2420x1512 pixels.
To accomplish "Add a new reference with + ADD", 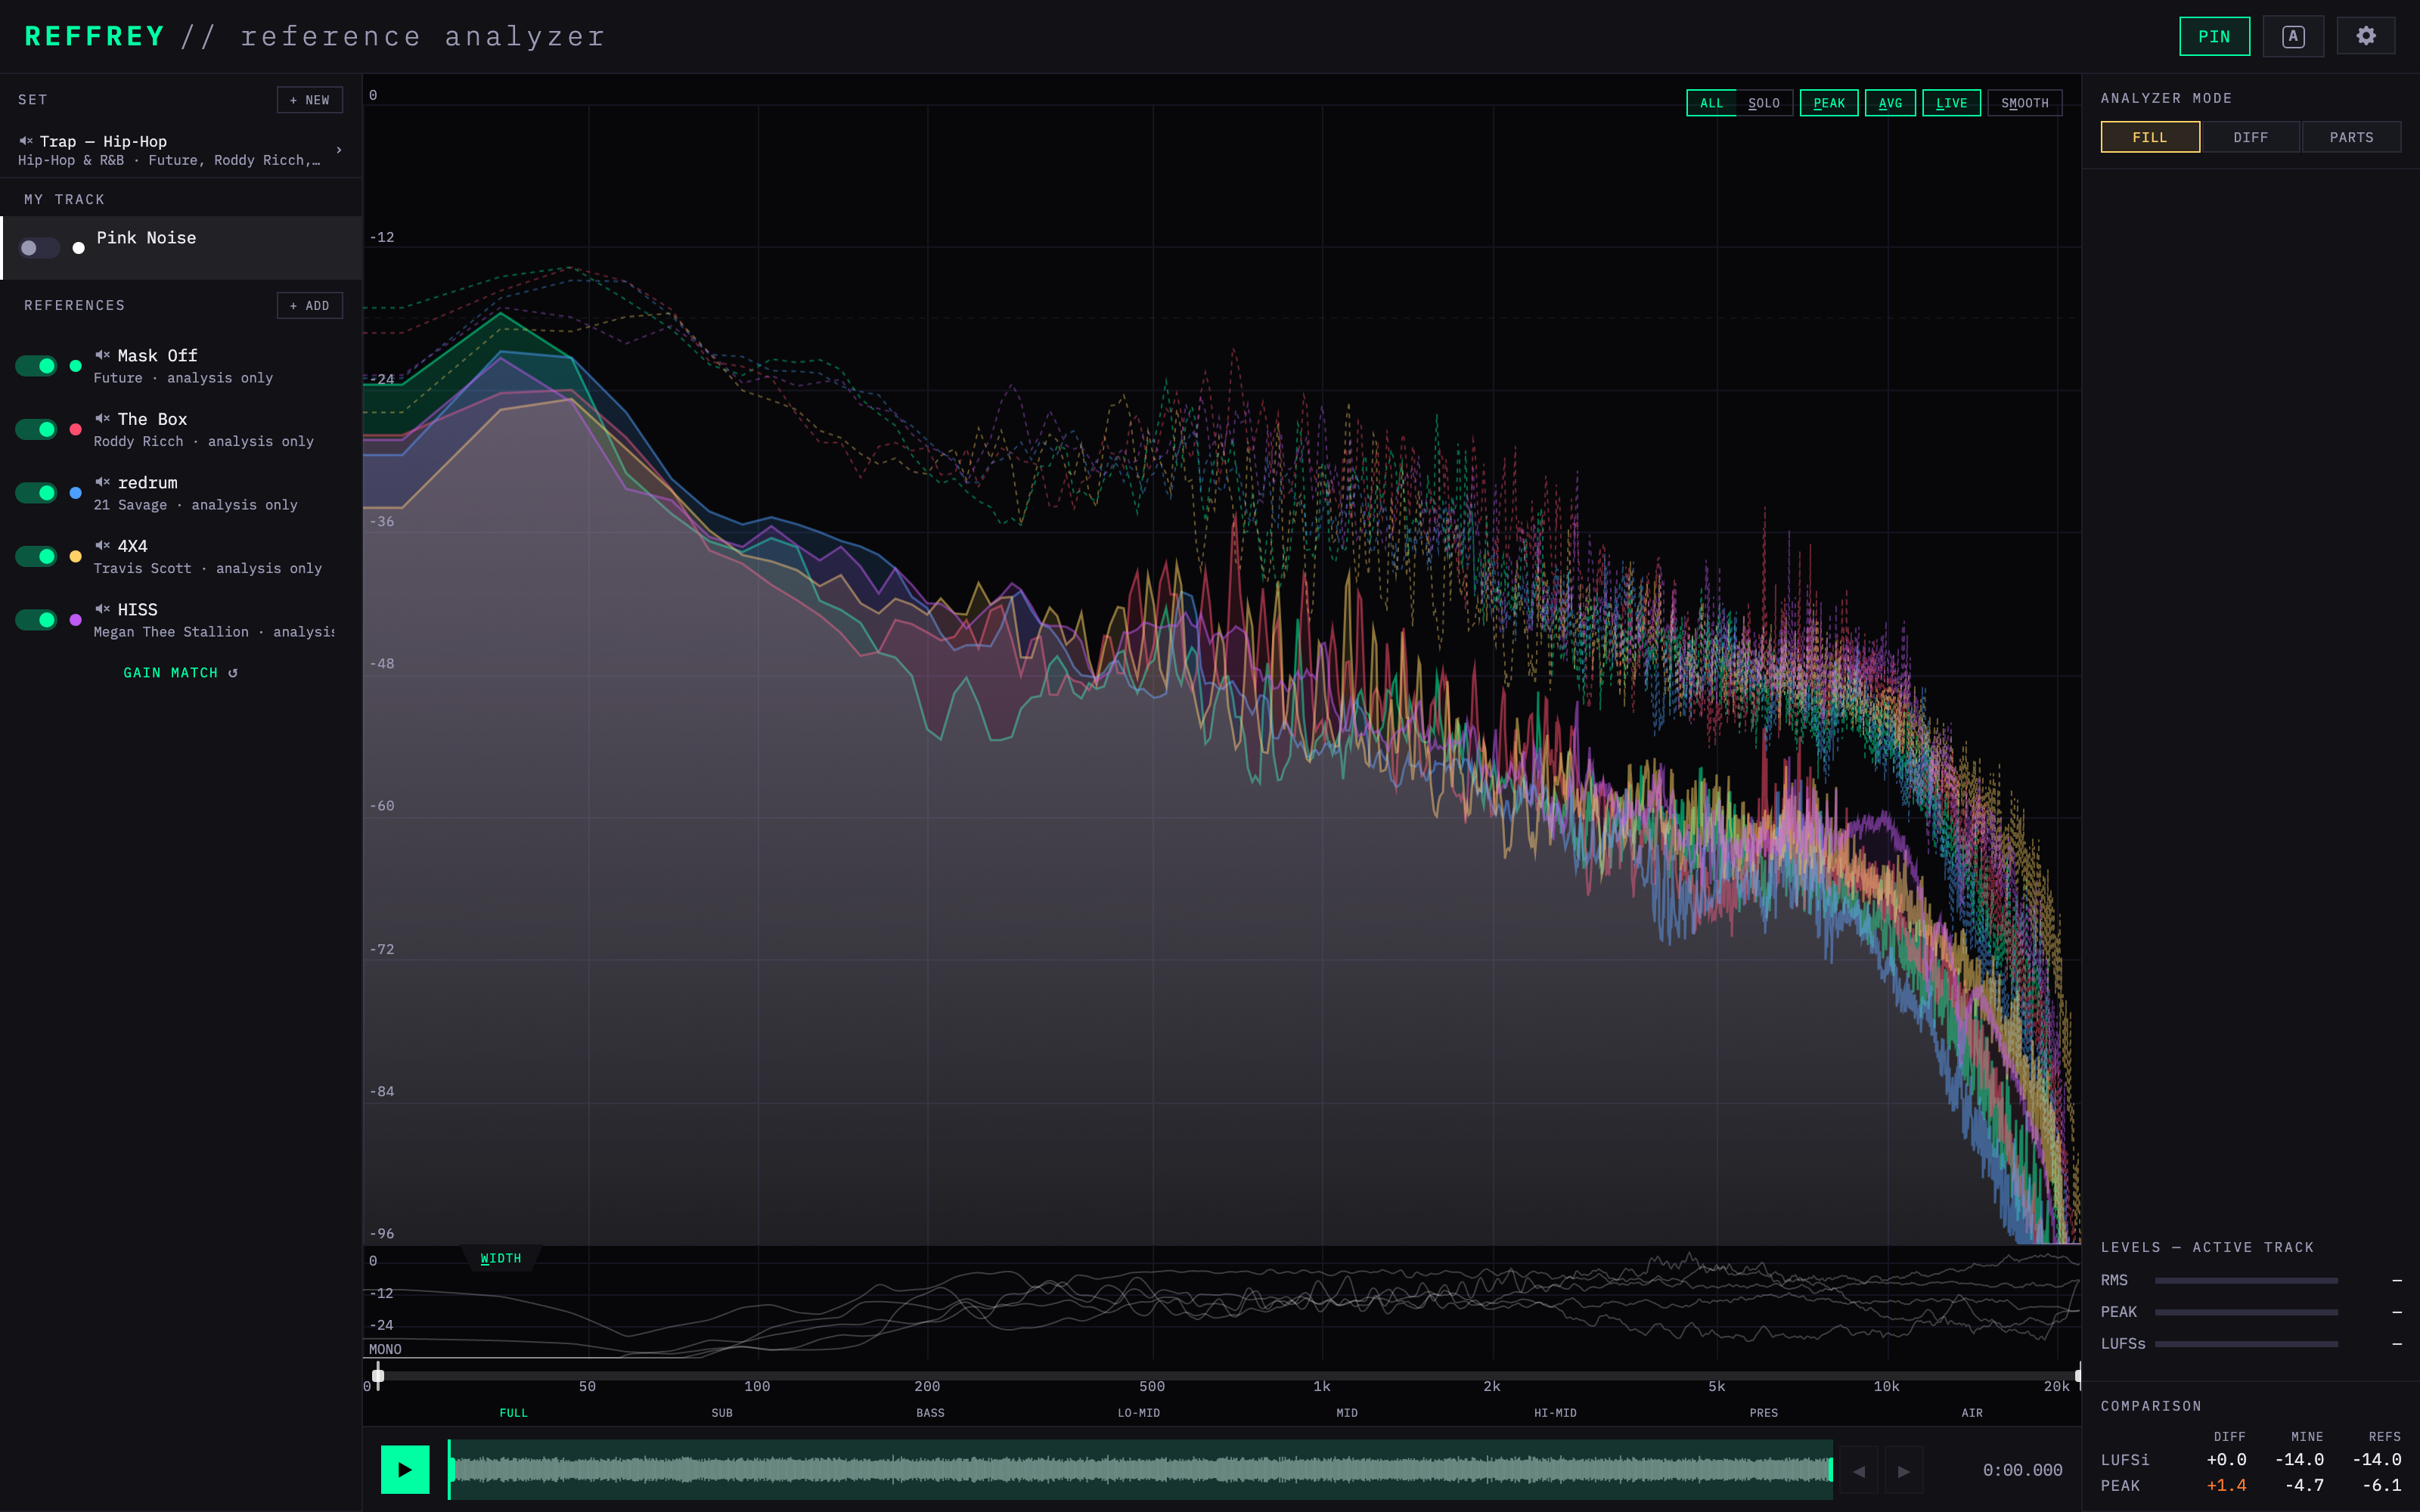I will tap(310, 306).
